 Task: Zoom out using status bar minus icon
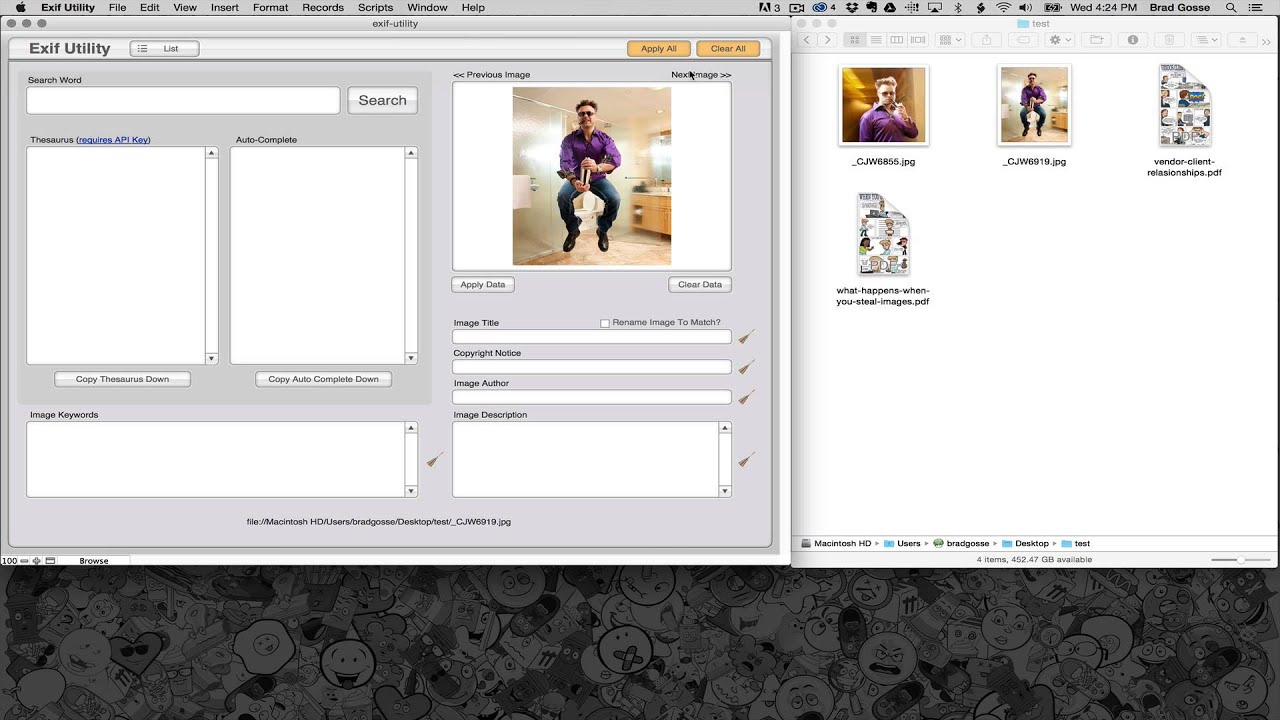click(24, 561)
